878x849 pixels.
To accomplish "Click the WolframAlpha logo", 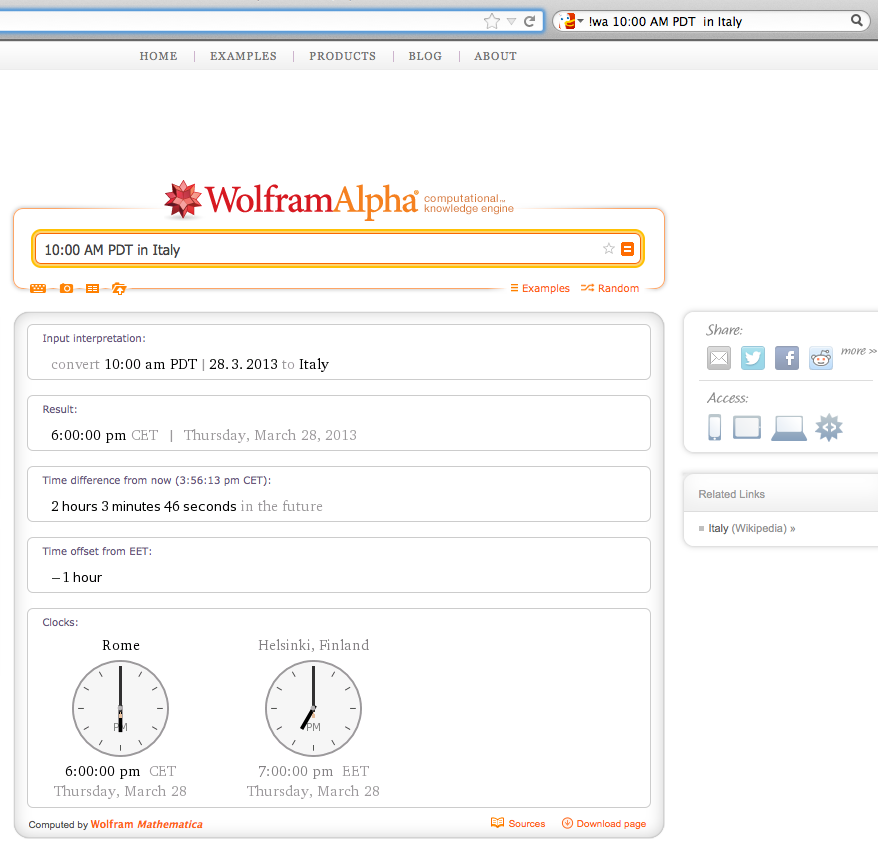I will point(338,200).
